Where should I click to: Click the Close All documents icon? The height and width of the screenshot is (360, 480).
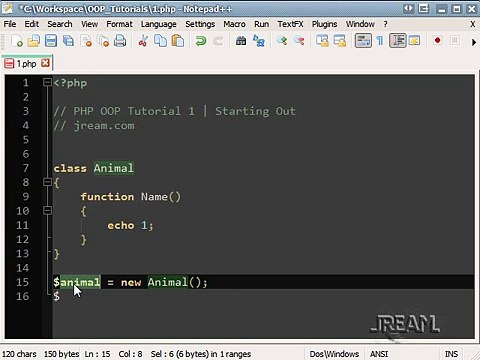click(103, 41)
